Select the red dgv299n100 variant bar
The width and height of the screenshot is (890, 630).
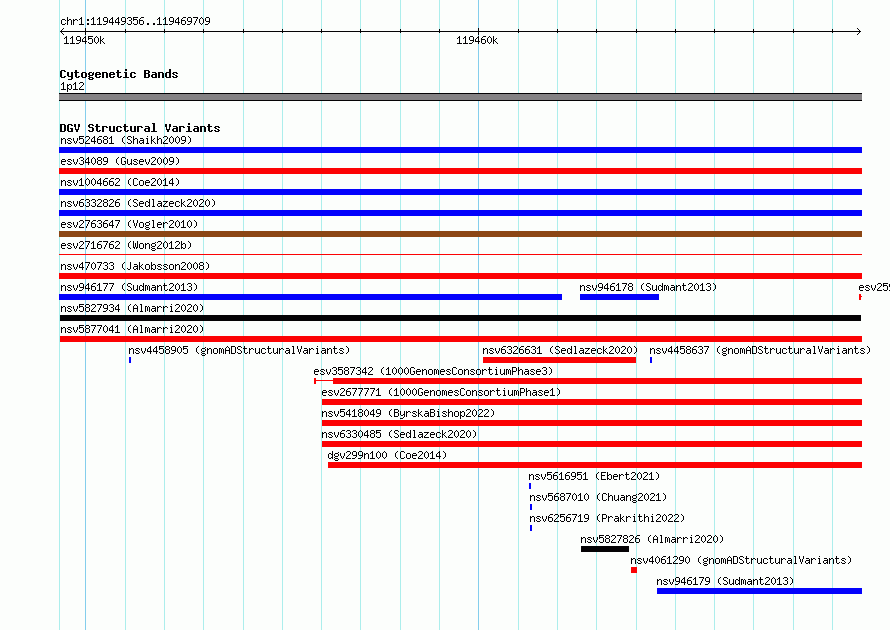[595, 465]
